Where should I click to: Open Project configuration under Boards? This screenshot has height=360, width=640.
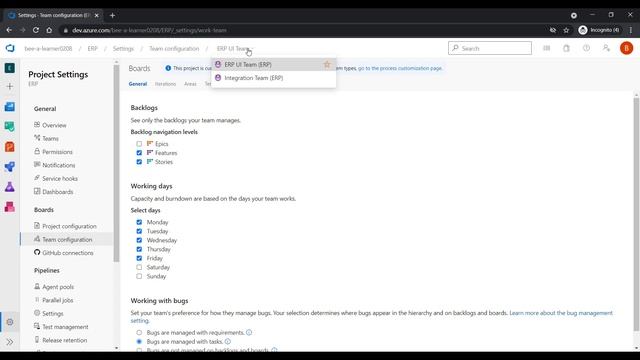(69, 226)
